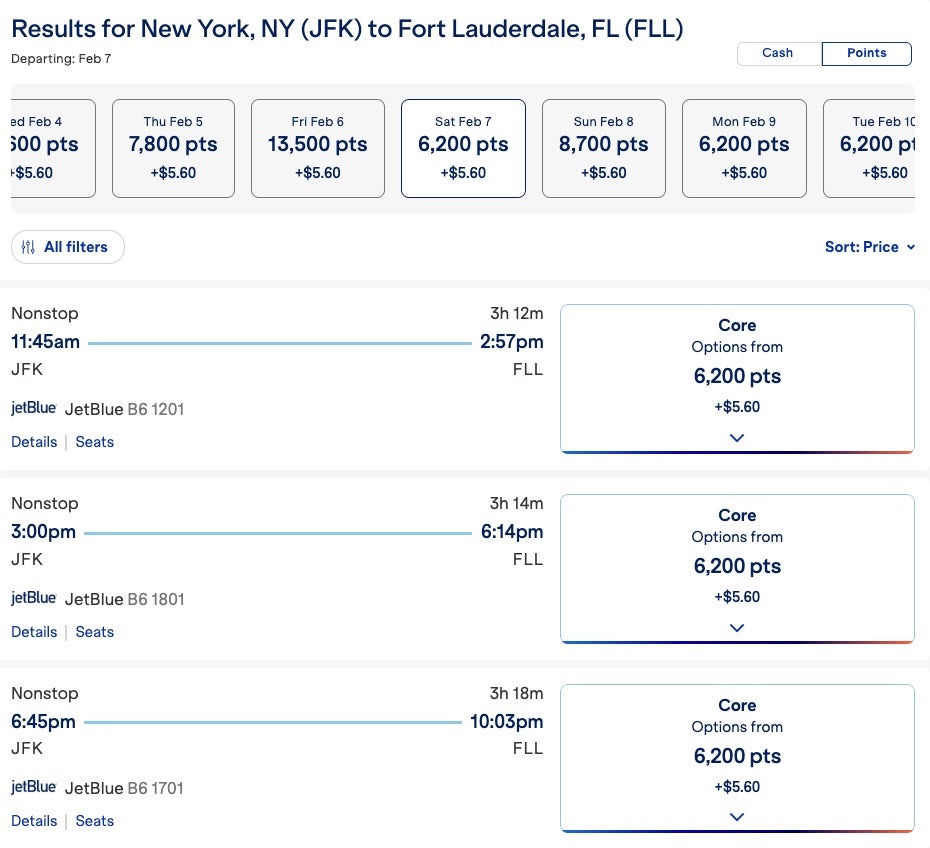This screenshot has height=848, width=930.
Task: Open Details for flight B6 1201
Action: [x=34, y=442]
